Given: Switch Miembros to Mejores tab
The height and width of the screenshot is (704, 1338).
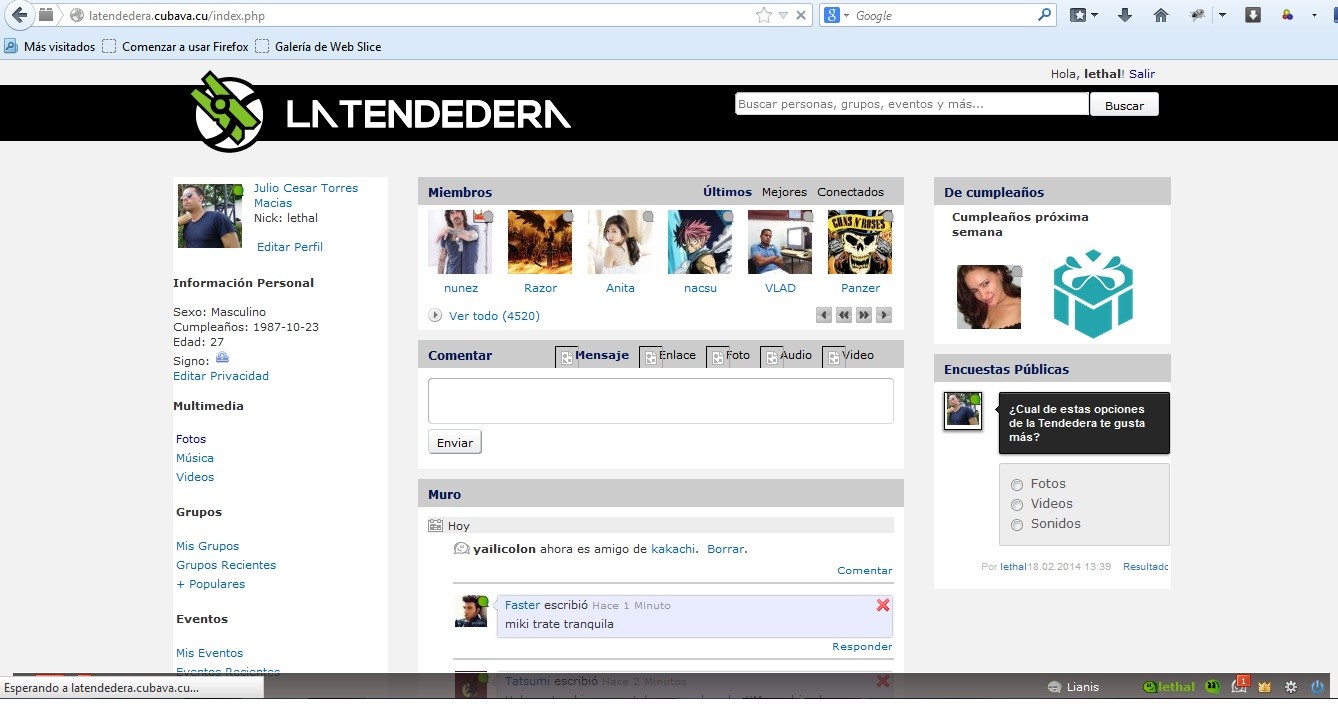Looking at the screenshot, I should click(784, 192).
